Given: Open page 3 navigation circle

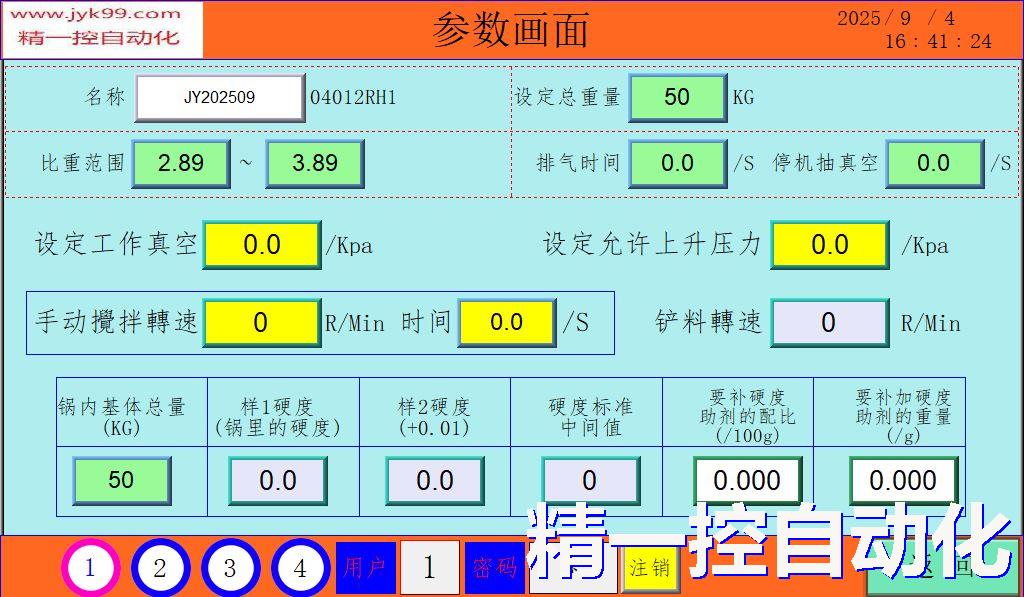Looking at the screenshot, I should pyautogui.click(x=229, y=564).
